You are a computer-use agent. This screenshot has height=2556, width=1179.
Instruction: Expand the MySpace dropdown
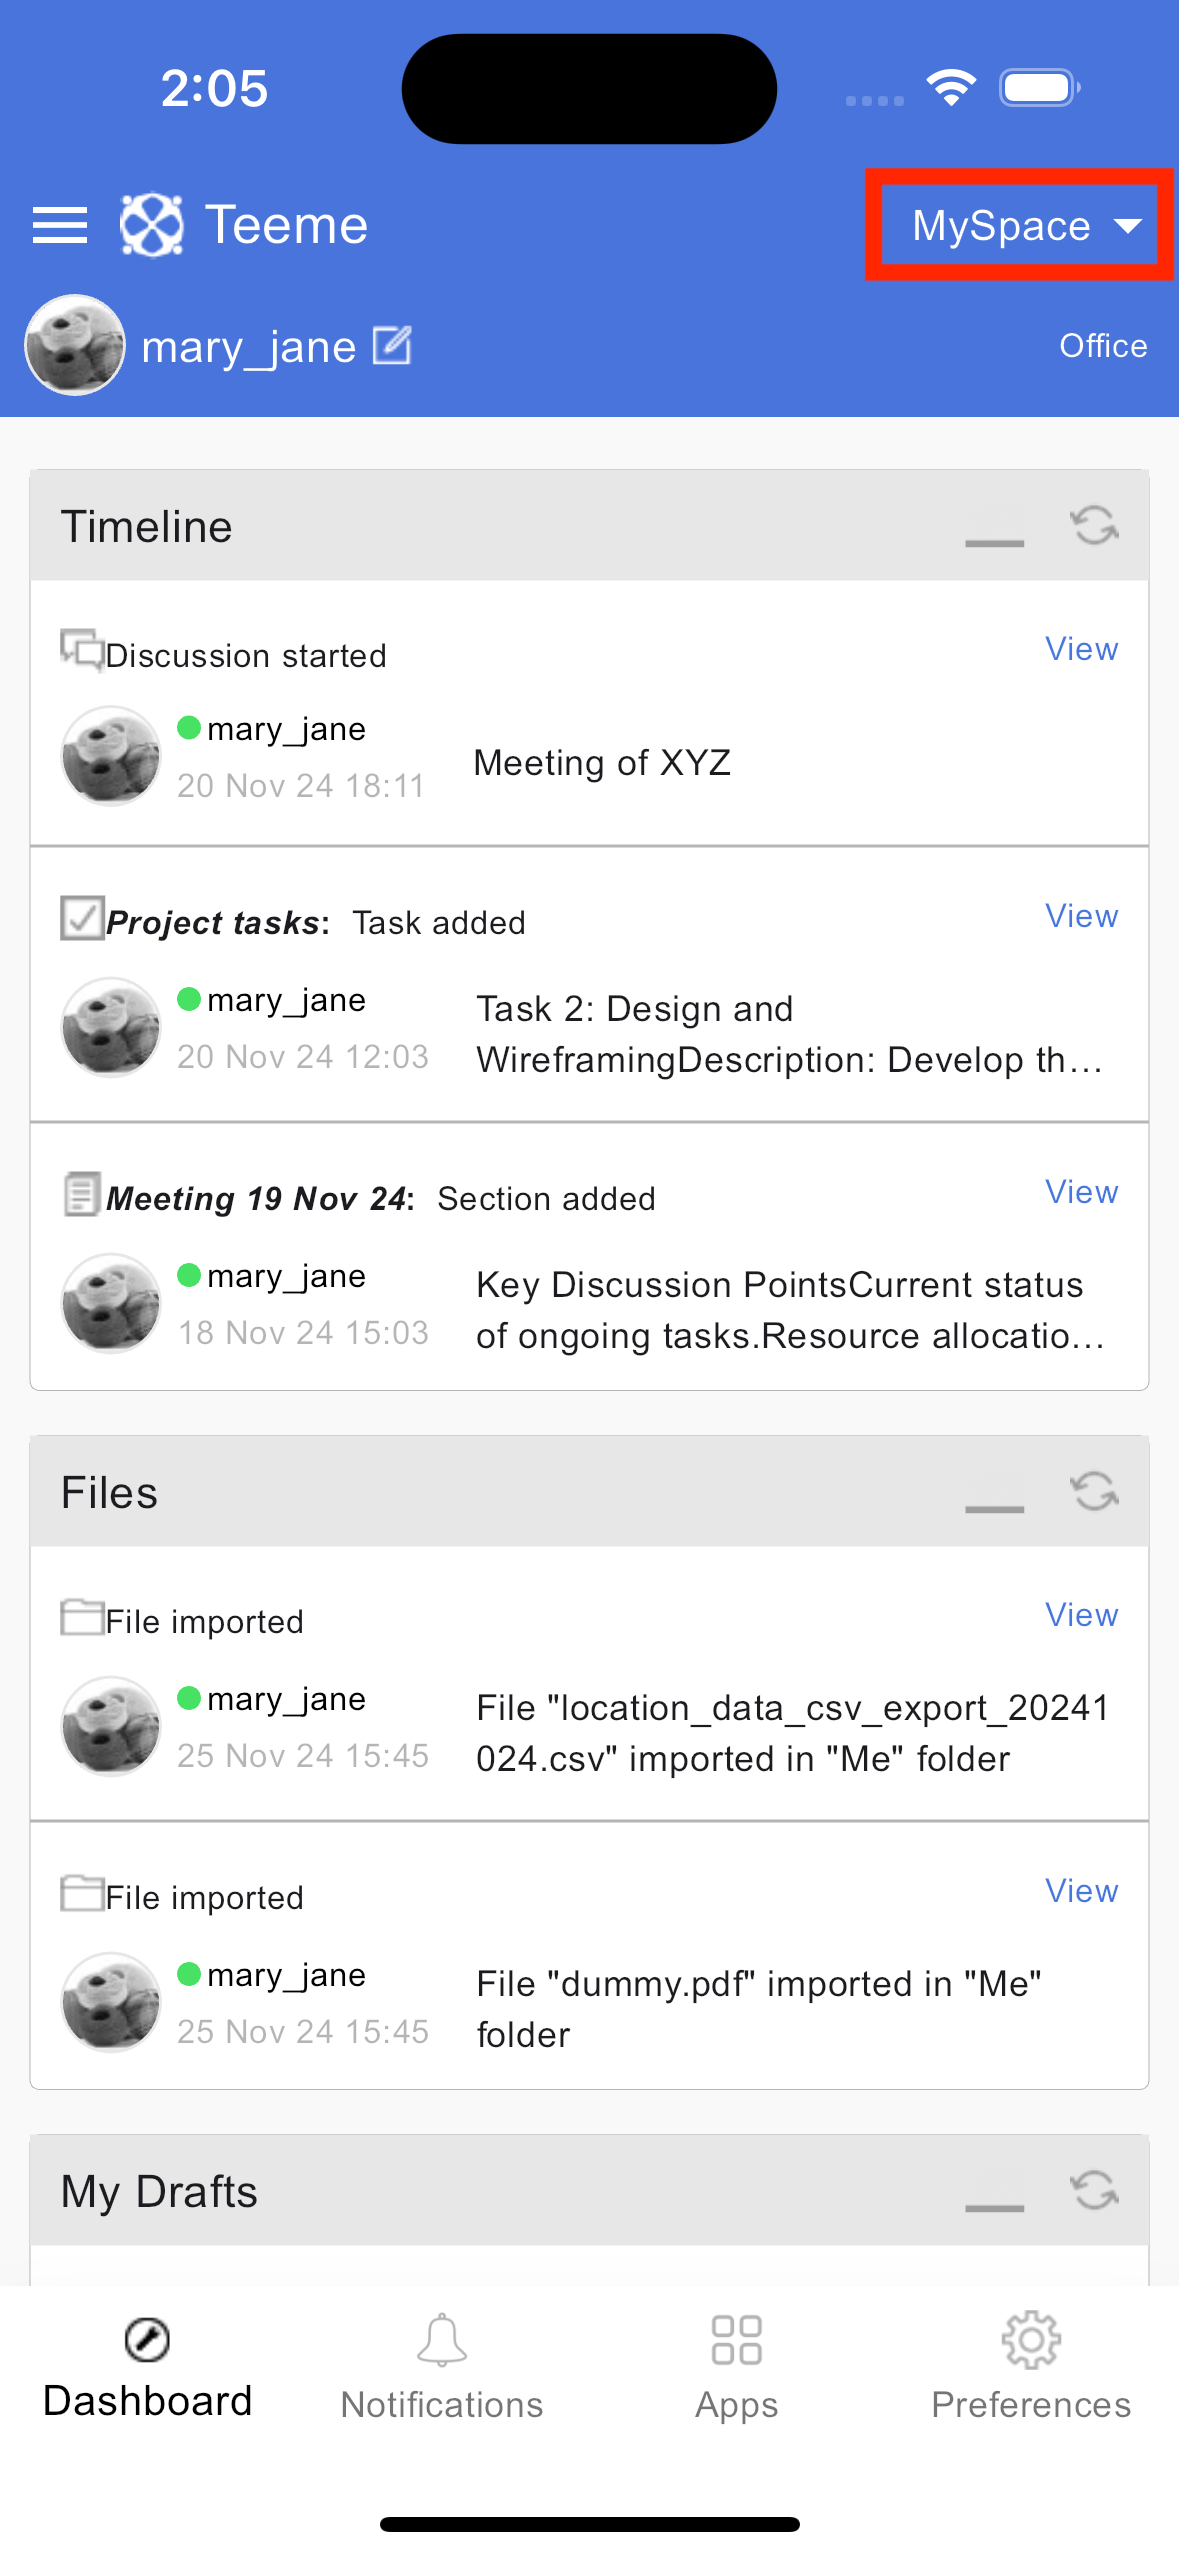[1020, 225]
